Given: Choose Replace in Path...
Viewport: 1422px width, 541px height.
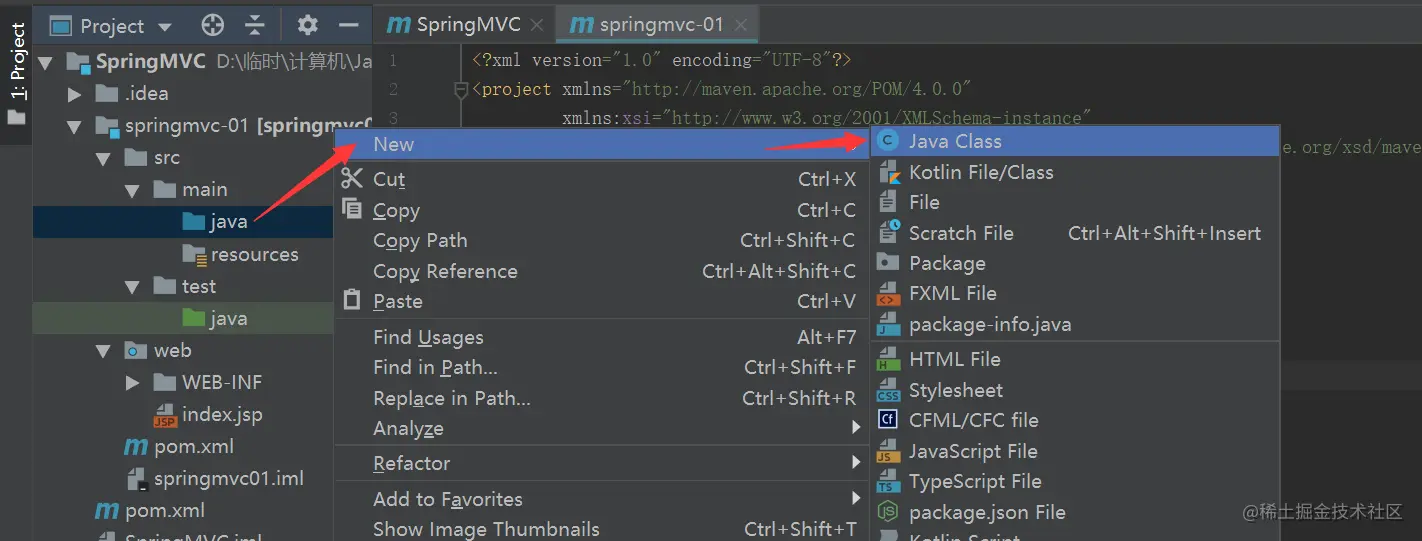Looking at the screenshot, I should coord(603,398).
